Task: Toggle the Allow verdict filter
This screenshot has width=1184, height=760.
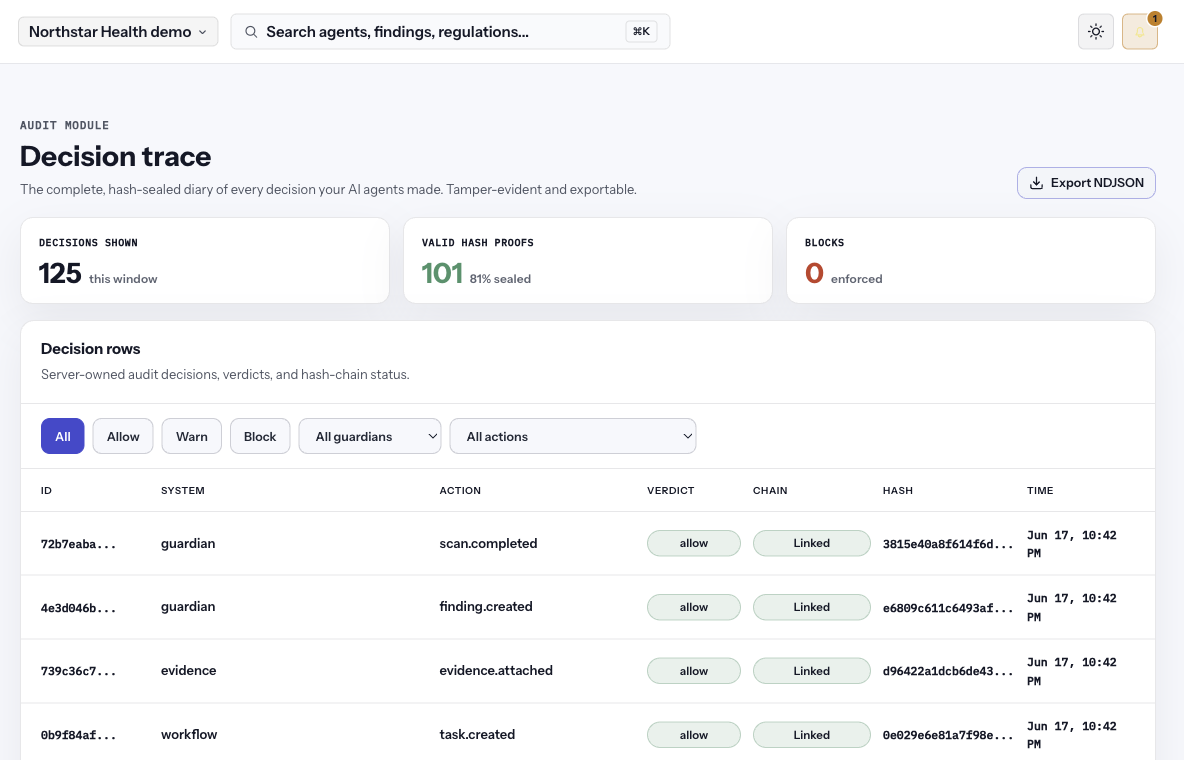Action: pyautogui.click(x=123, y=436)
